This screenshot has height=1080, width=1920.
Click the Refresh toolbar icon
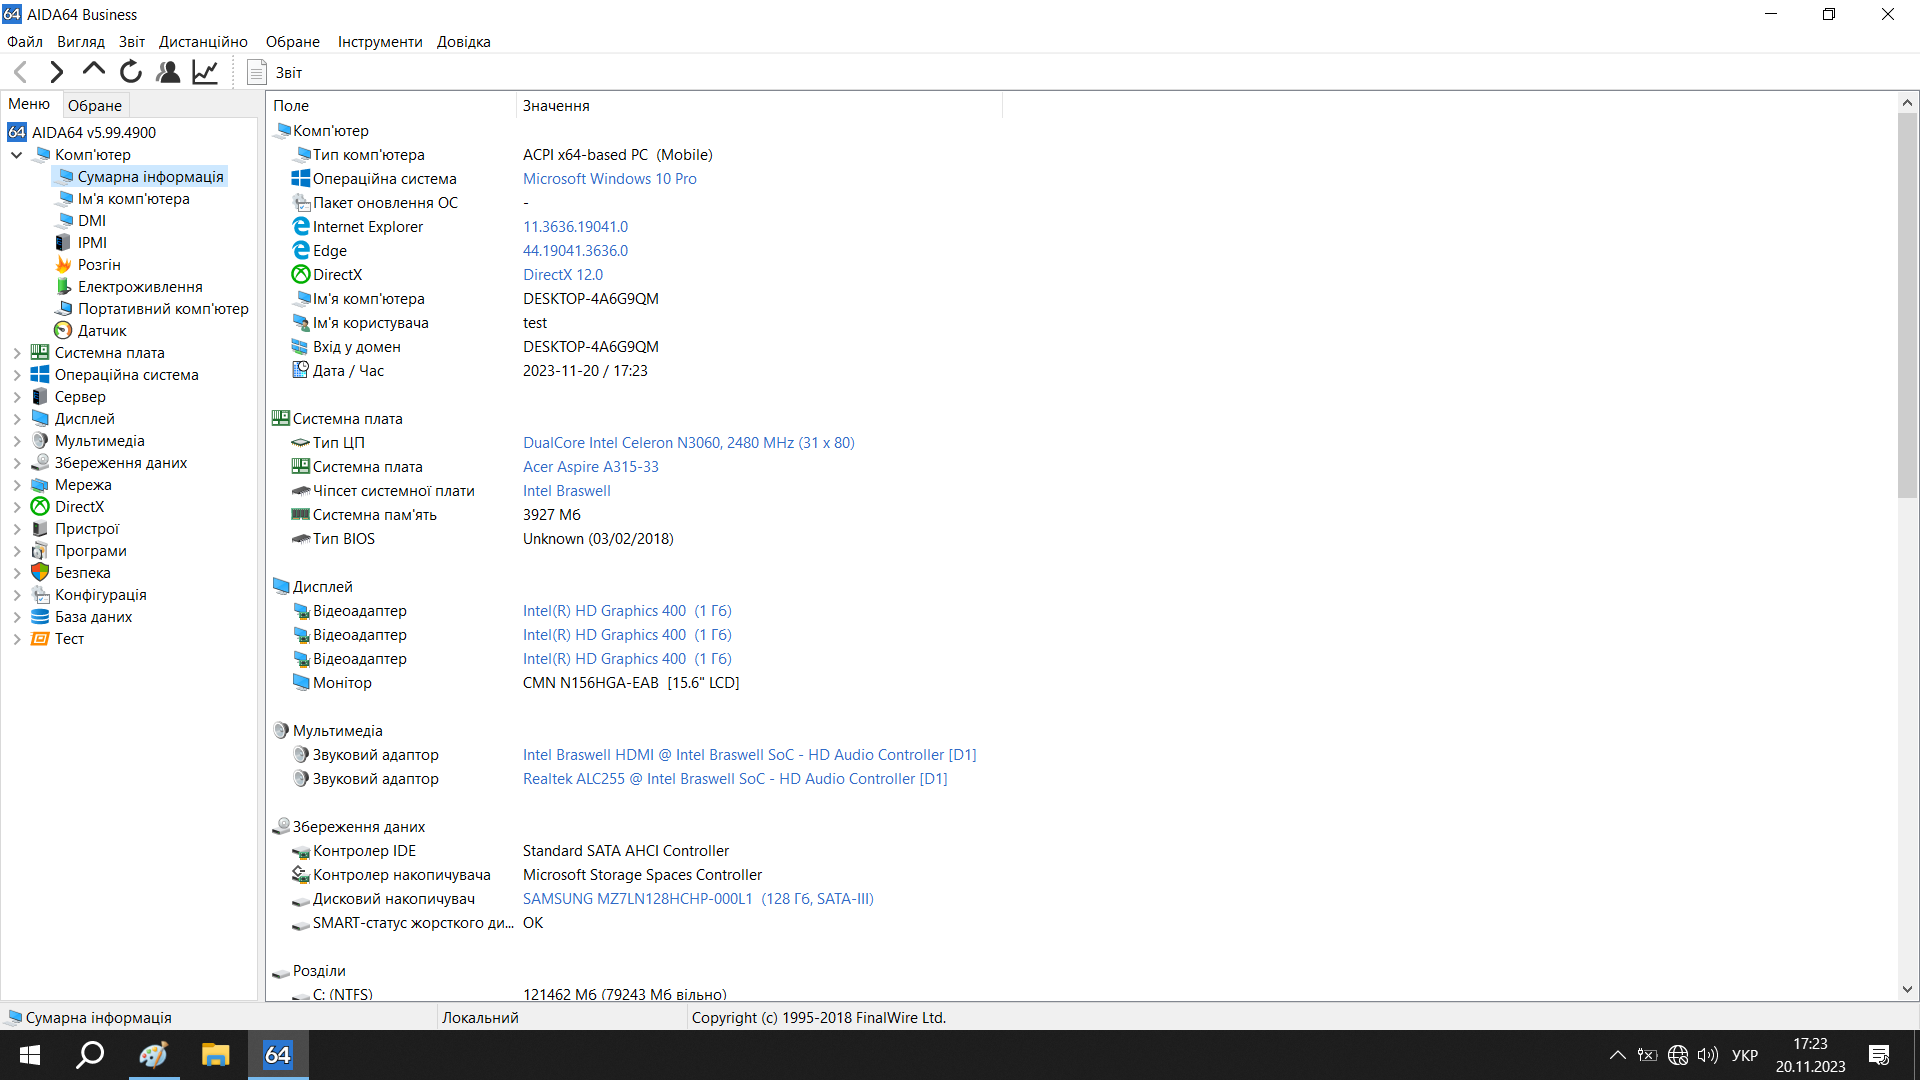(131, 72)
